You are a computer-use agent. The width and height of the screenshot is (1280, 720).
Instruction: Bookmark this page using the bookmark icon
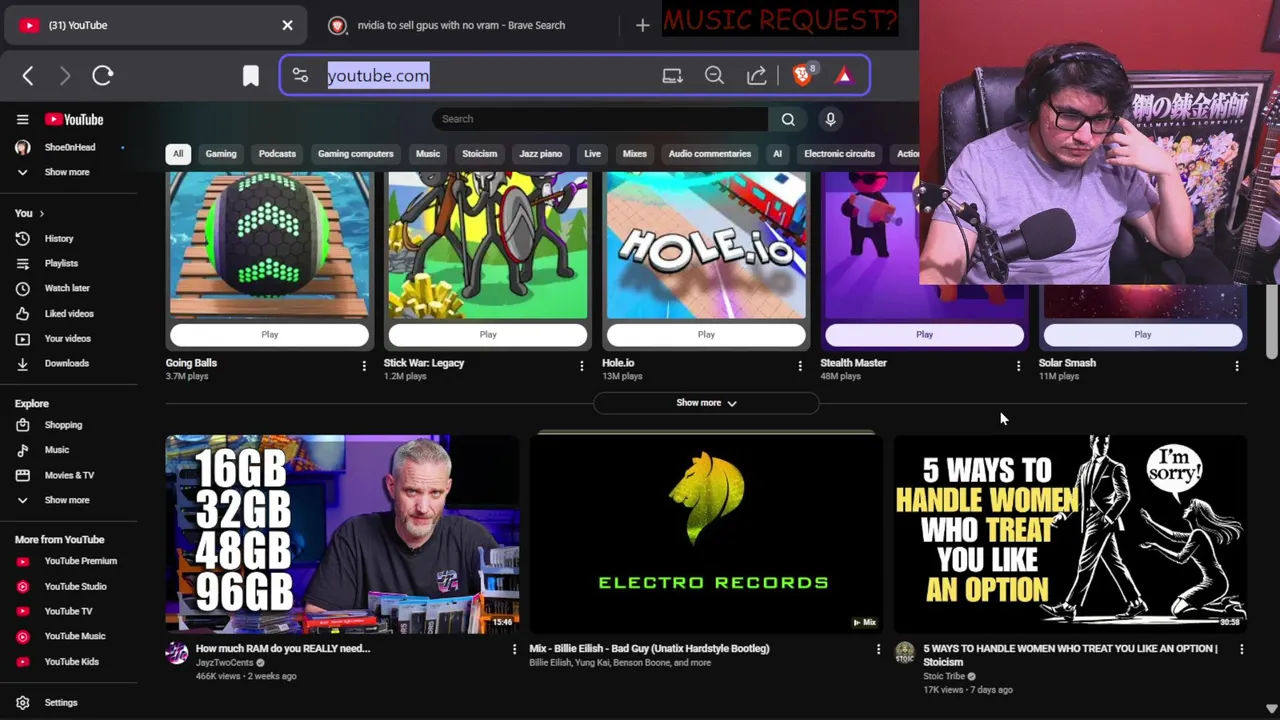tap(251, 75)
